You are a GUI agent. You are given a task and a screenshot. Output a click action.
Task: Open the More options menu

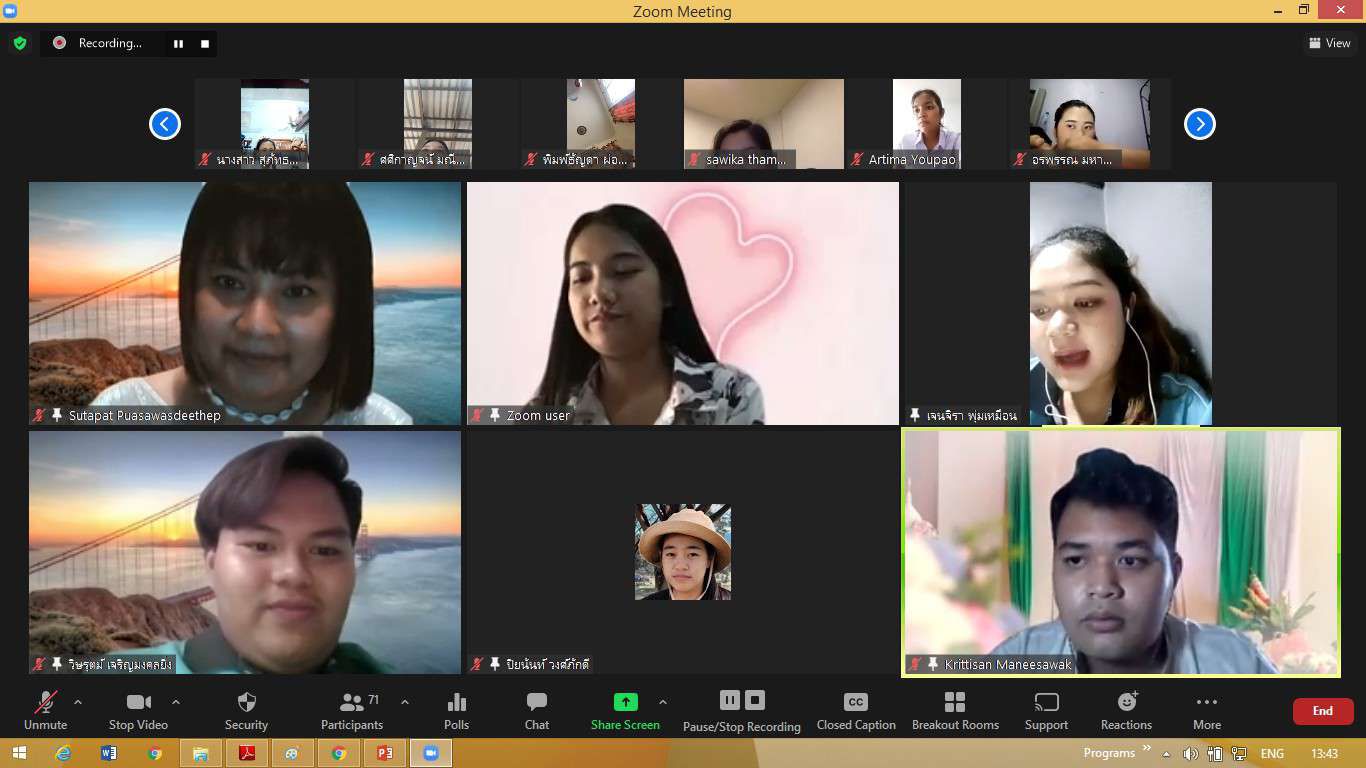pos(1206,710)
